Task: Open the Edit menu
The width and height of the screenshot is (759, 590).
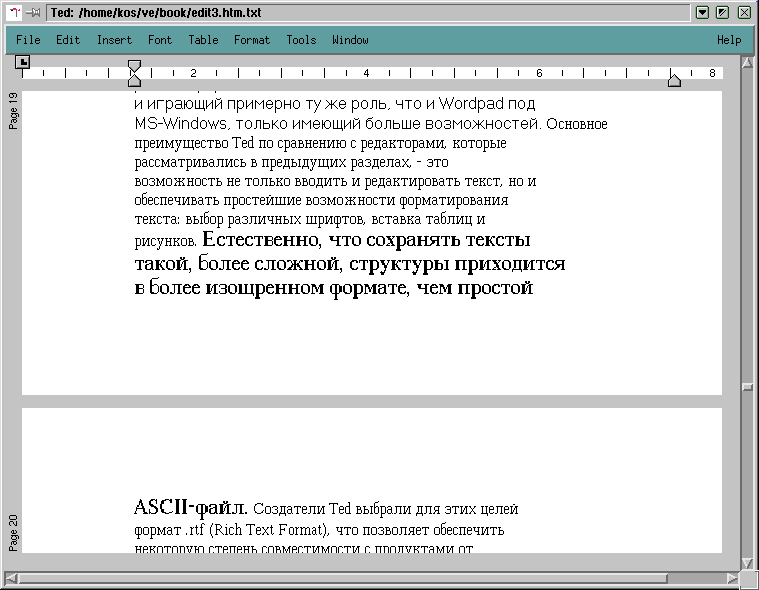Action: pos(68,40)
